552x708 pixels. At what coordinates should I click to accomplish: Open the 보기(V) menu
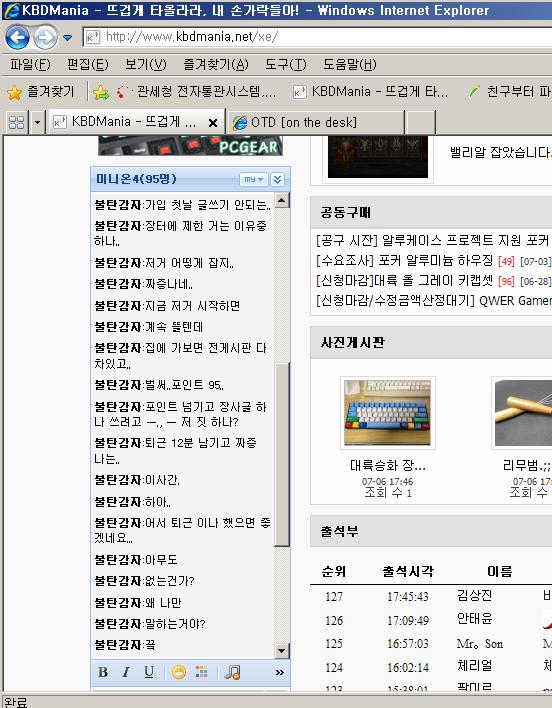(145, 65)
